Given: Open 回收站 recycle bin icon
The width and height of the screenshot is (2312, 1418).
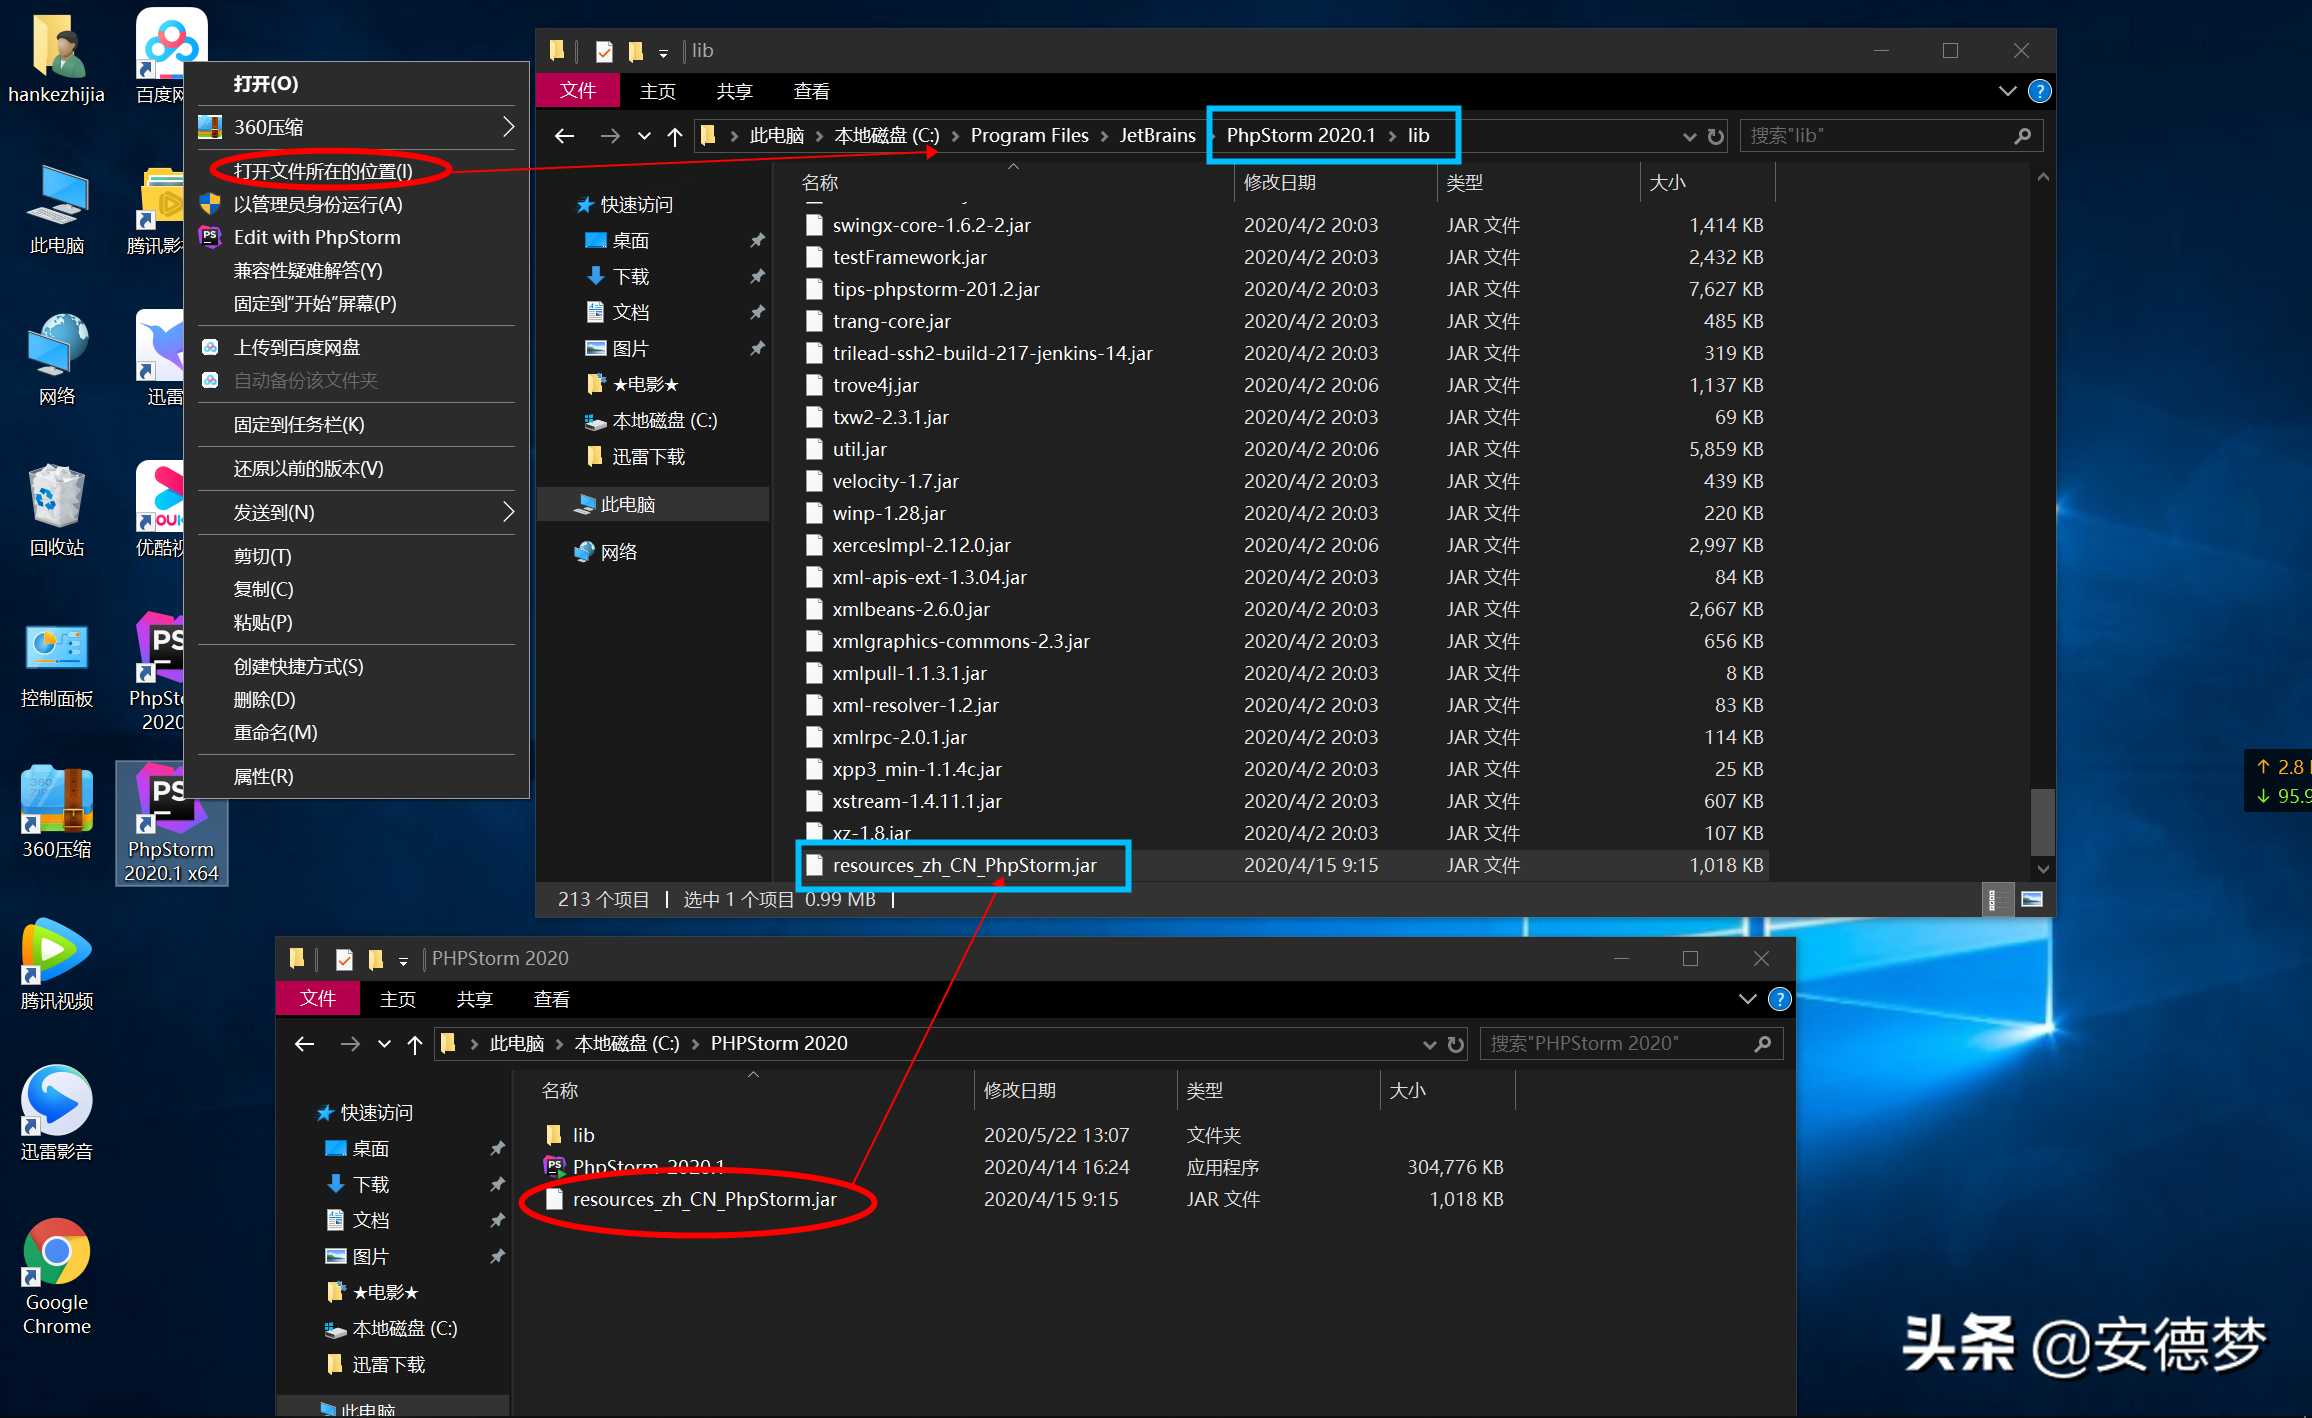Looking at the screenshot, I should [x=56, y=510].
